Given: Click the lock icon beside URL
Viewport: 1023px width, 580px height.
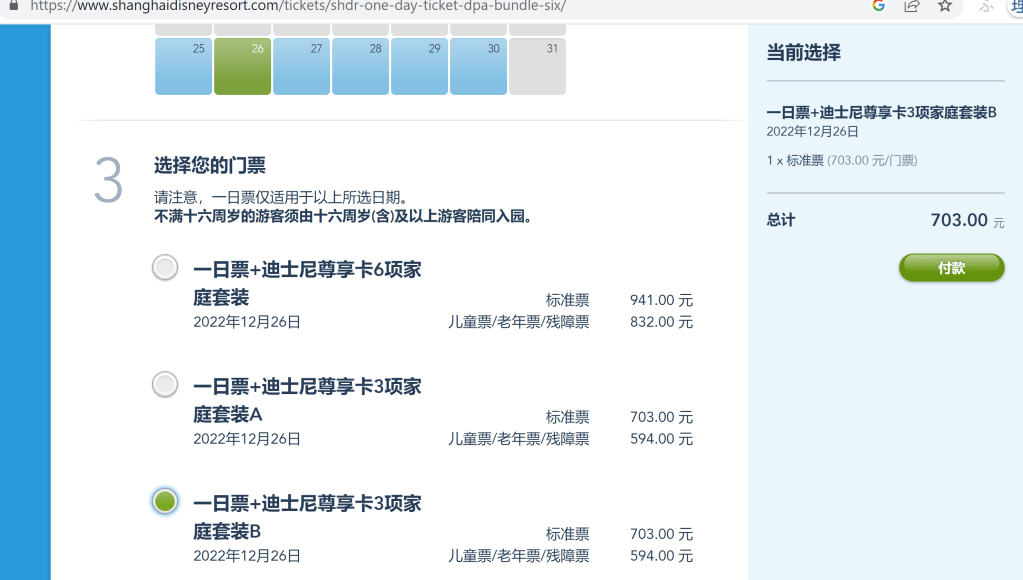Looking at the screenshot, I should [x=13, y=5].
